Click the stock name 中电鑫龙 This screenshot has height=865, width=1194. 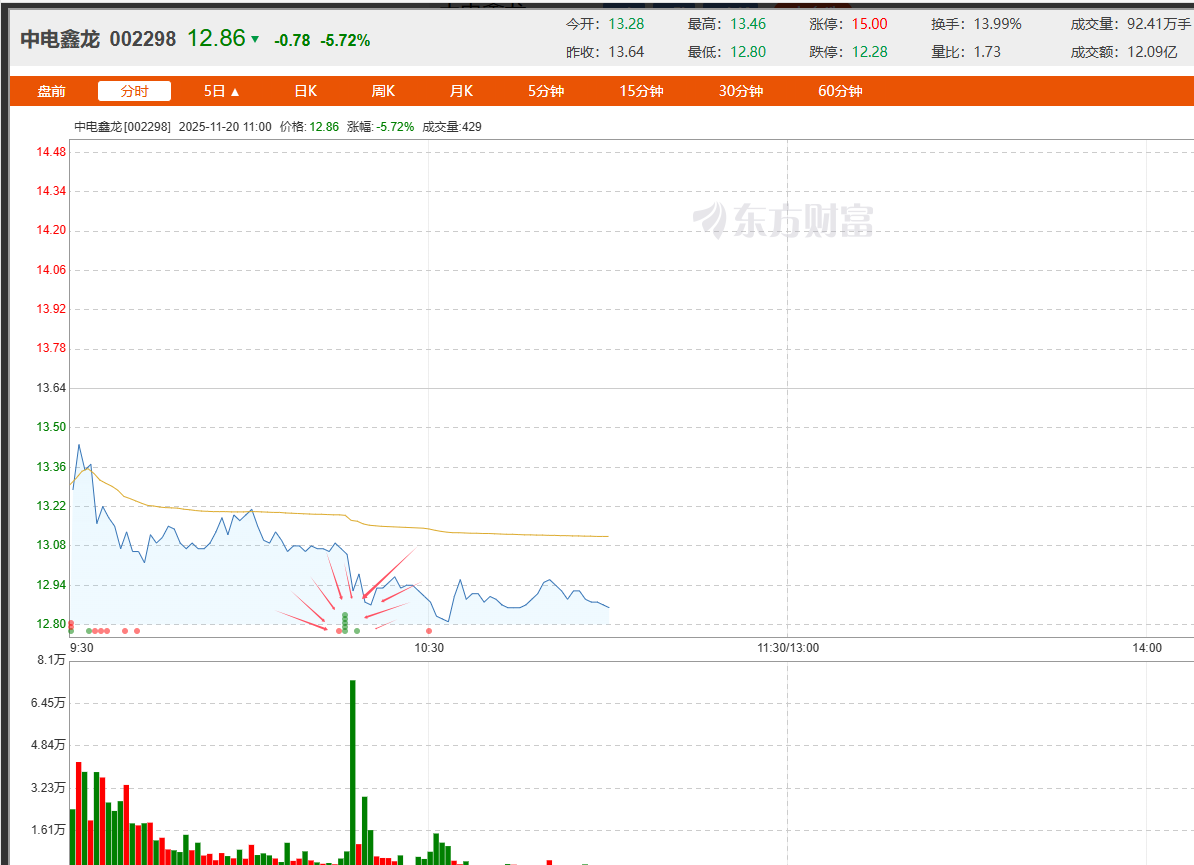[60, 39]
